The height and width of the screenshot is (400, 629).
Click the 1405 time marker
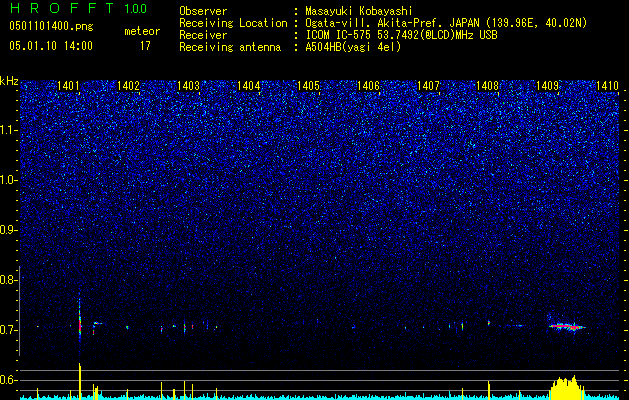pyautogui.click(x=308, y=86)
